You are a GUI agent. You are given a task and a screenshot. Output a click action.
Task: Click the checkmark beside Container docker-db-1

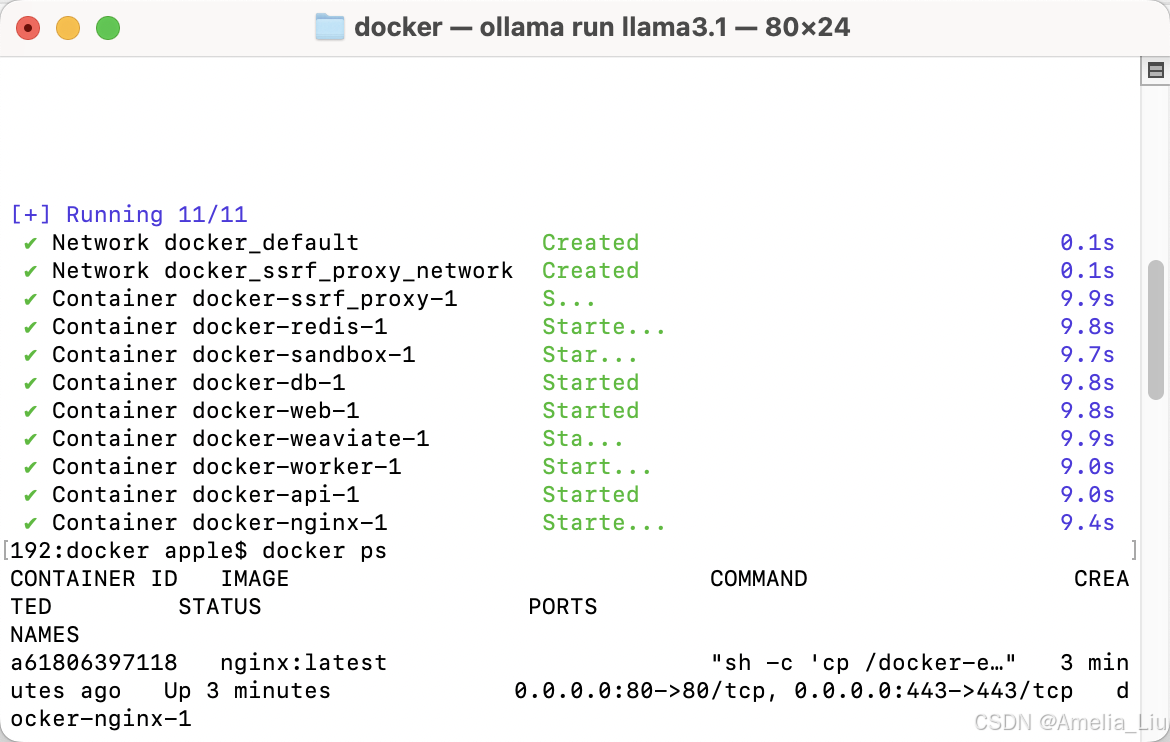(31, 383)
